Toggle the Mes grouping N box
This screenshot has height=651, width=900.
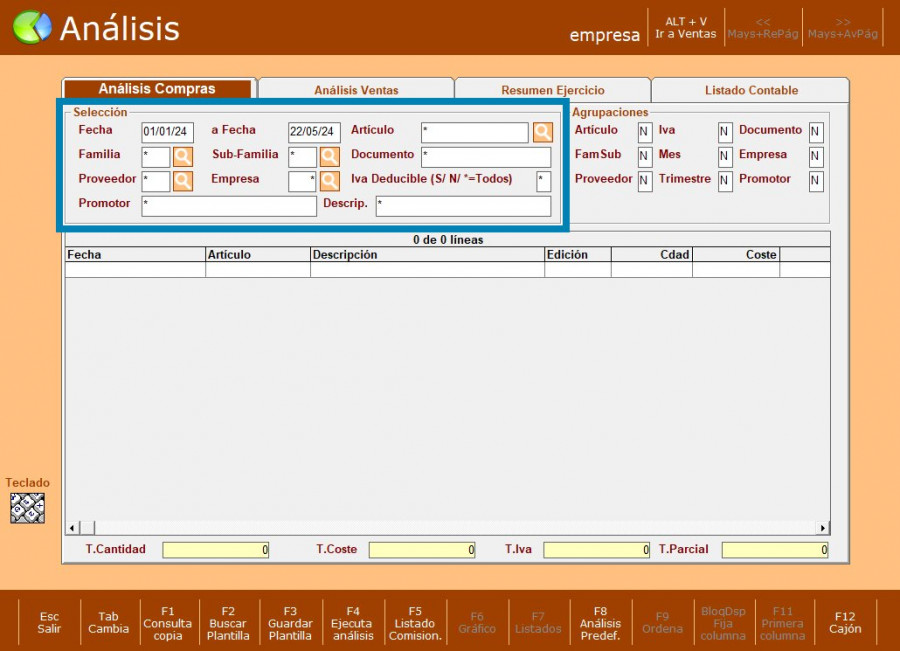(724, 157)
